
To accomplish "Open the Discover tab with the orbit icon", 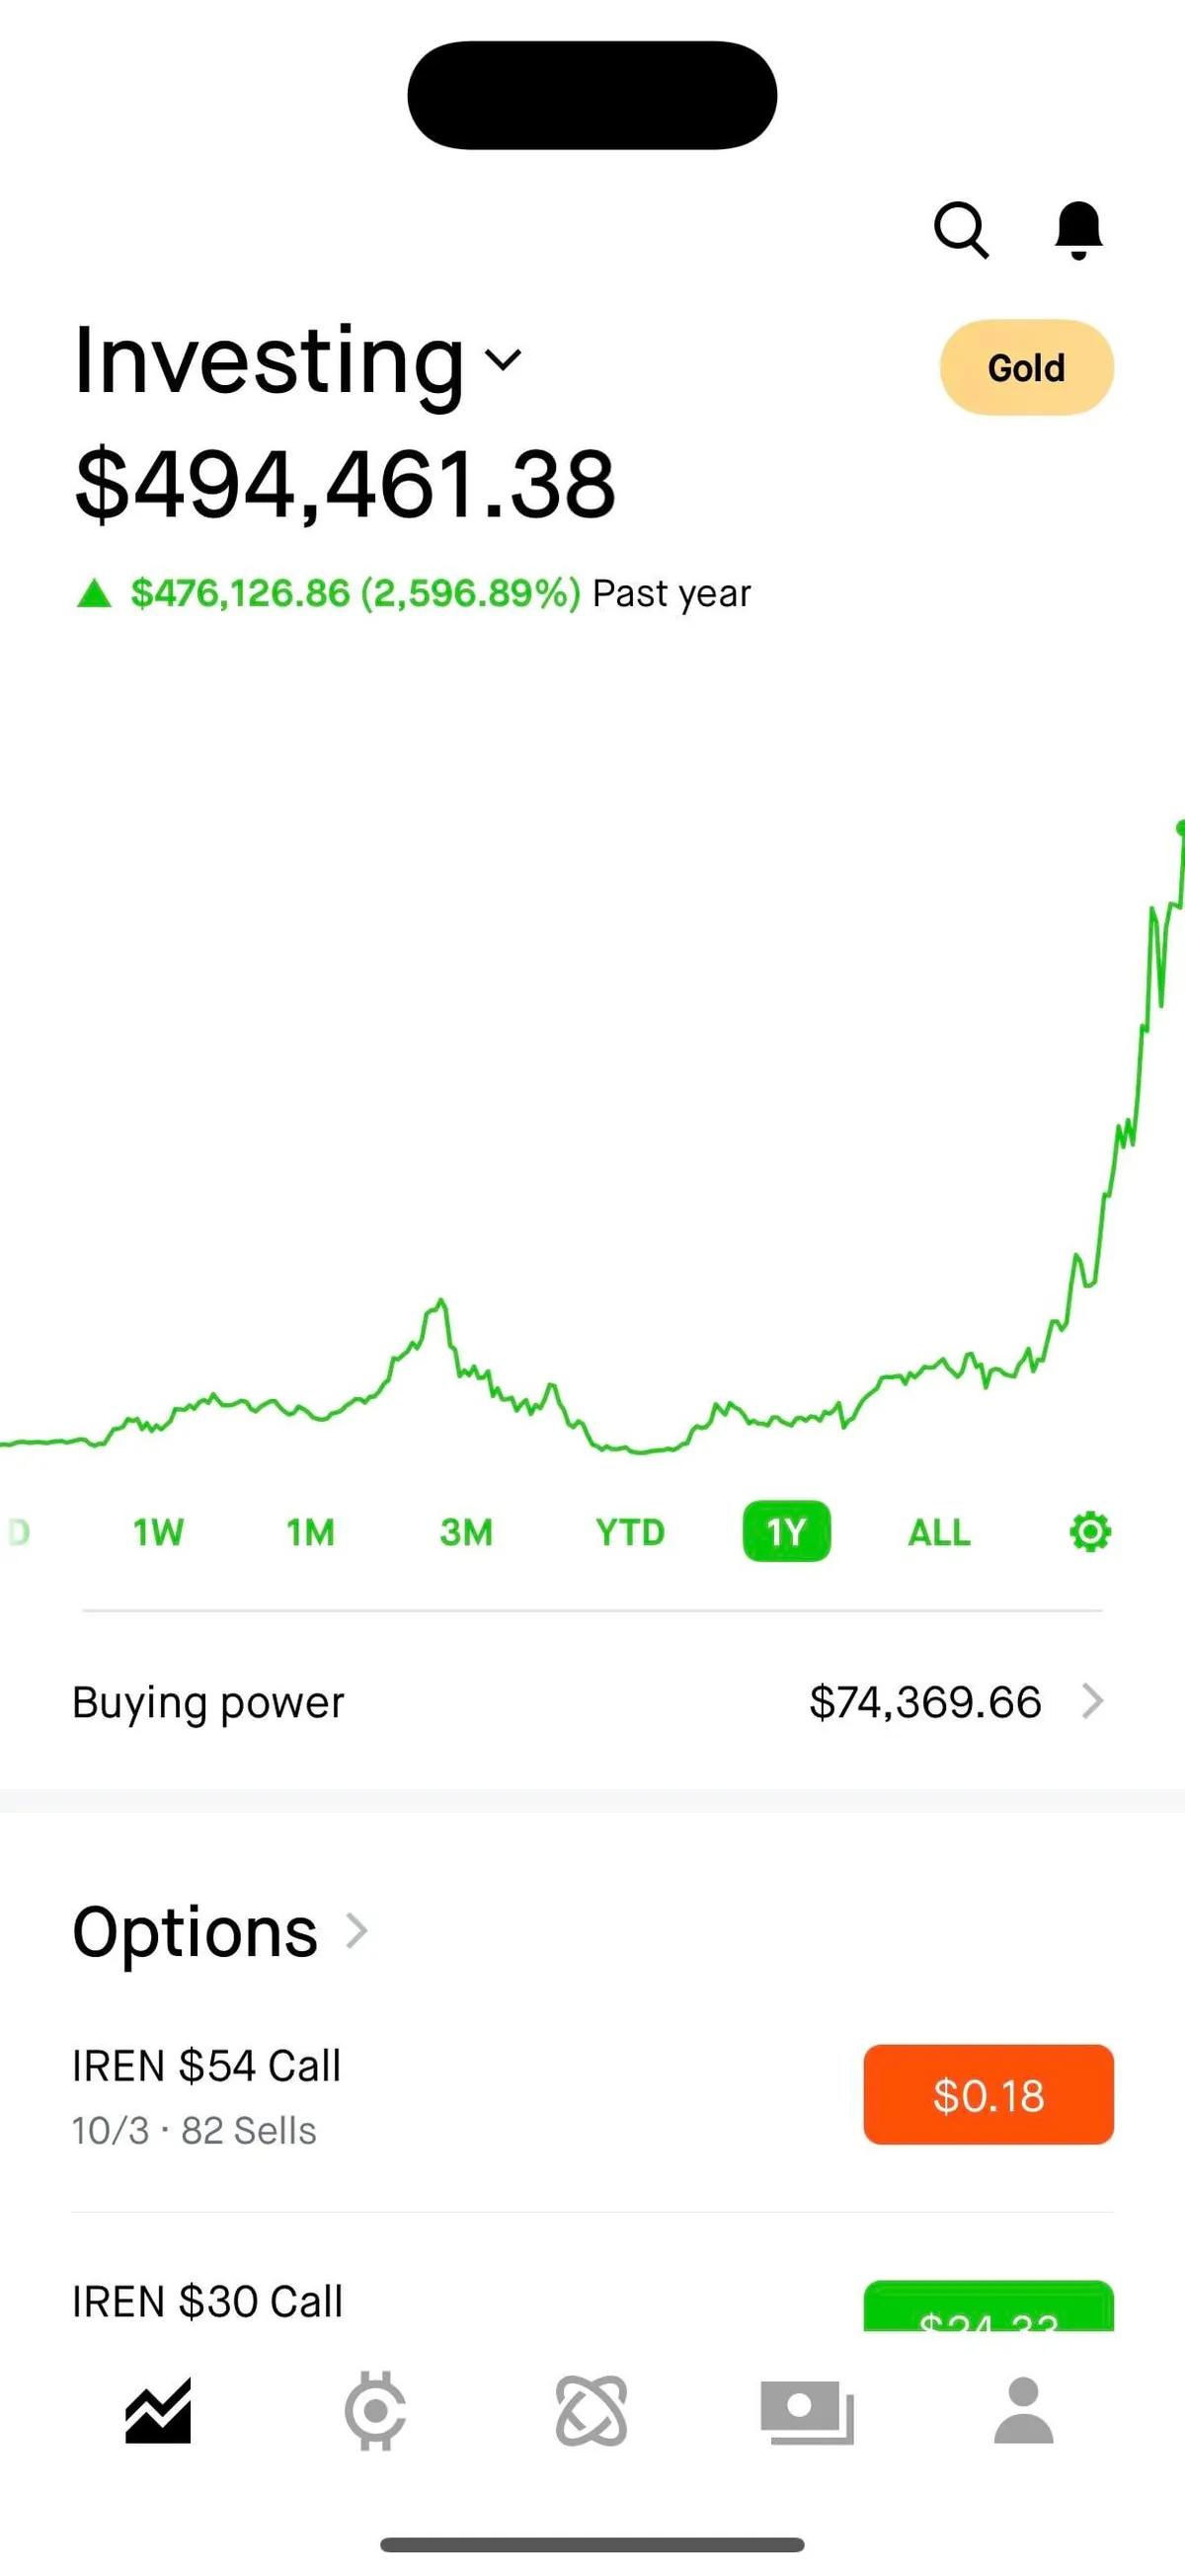I will pos(592,2408).
